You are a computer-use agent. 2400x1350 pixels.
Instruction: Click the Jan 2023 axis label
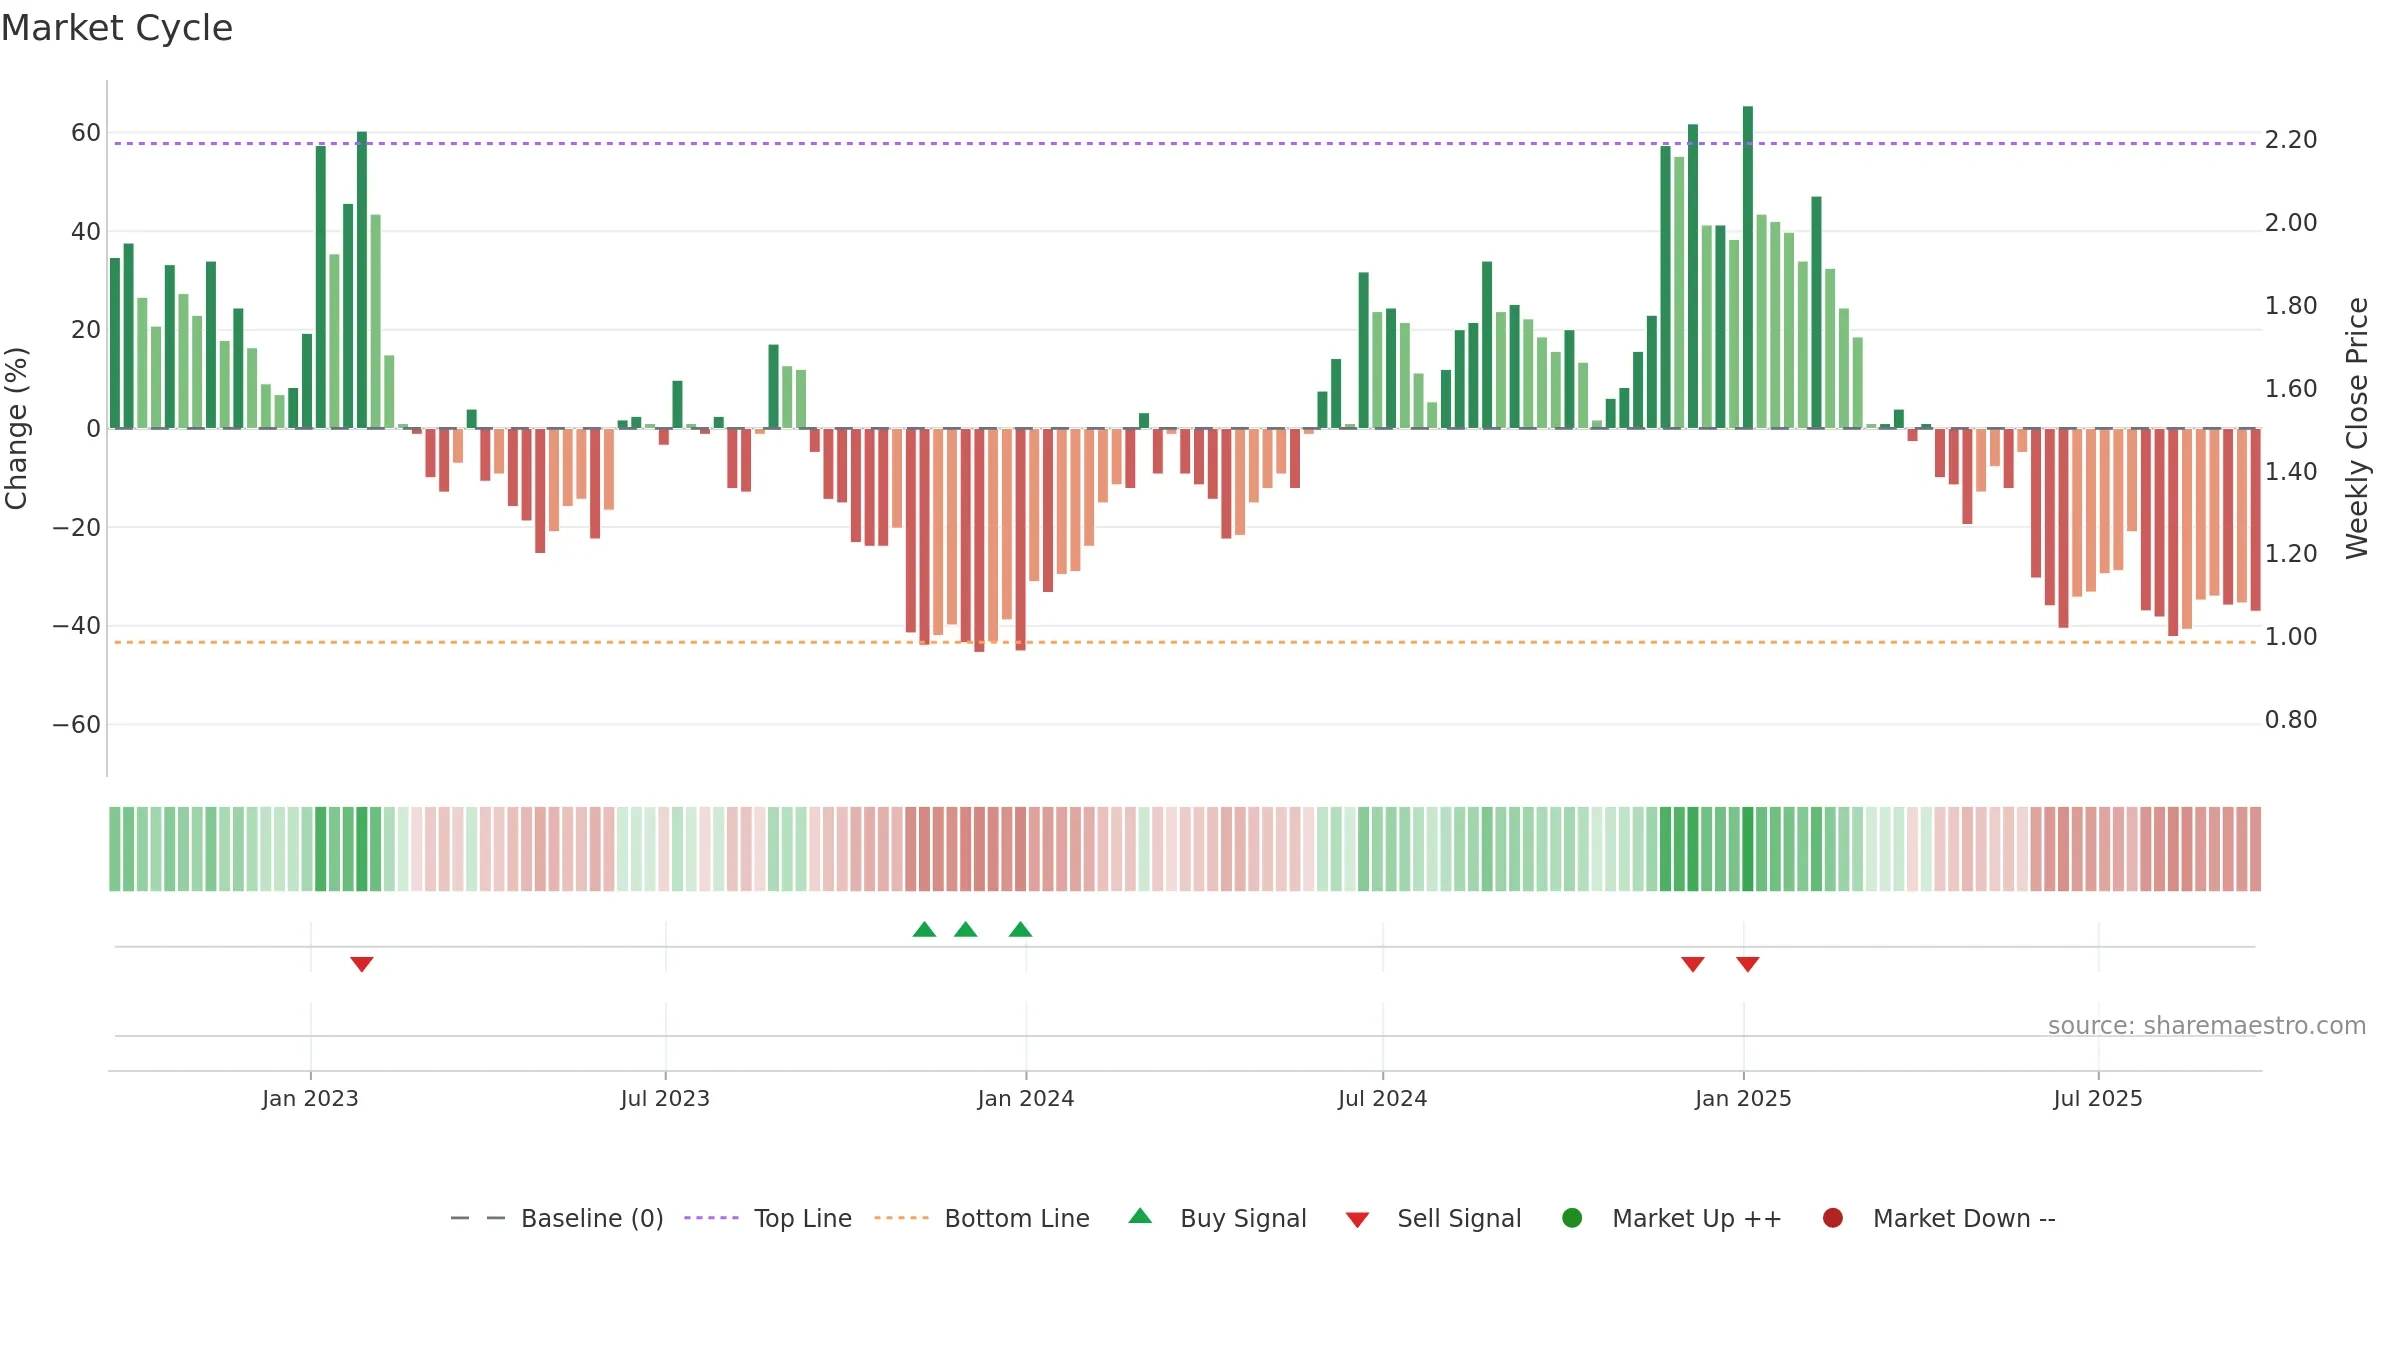click(310, 1099)
